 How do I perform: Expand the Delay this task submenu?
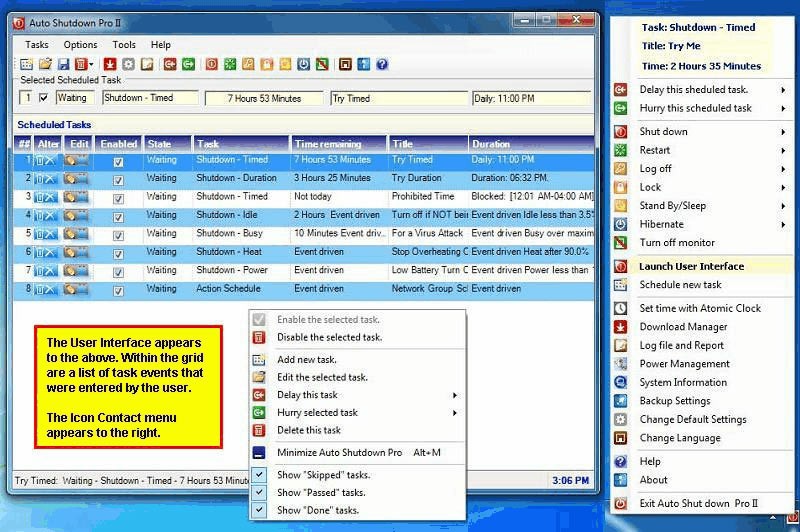pos(455,395)
